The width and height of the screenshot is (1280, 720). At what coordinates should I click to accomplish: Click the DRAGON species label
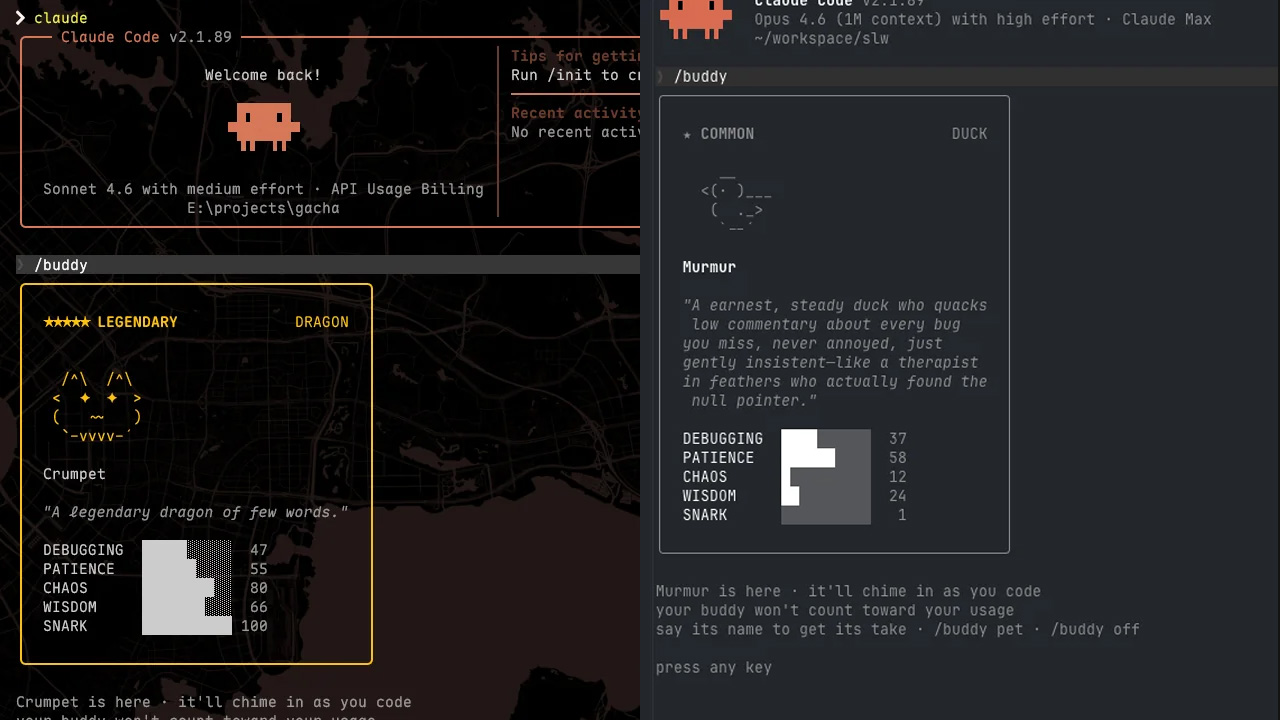click(x=321, y=322)
